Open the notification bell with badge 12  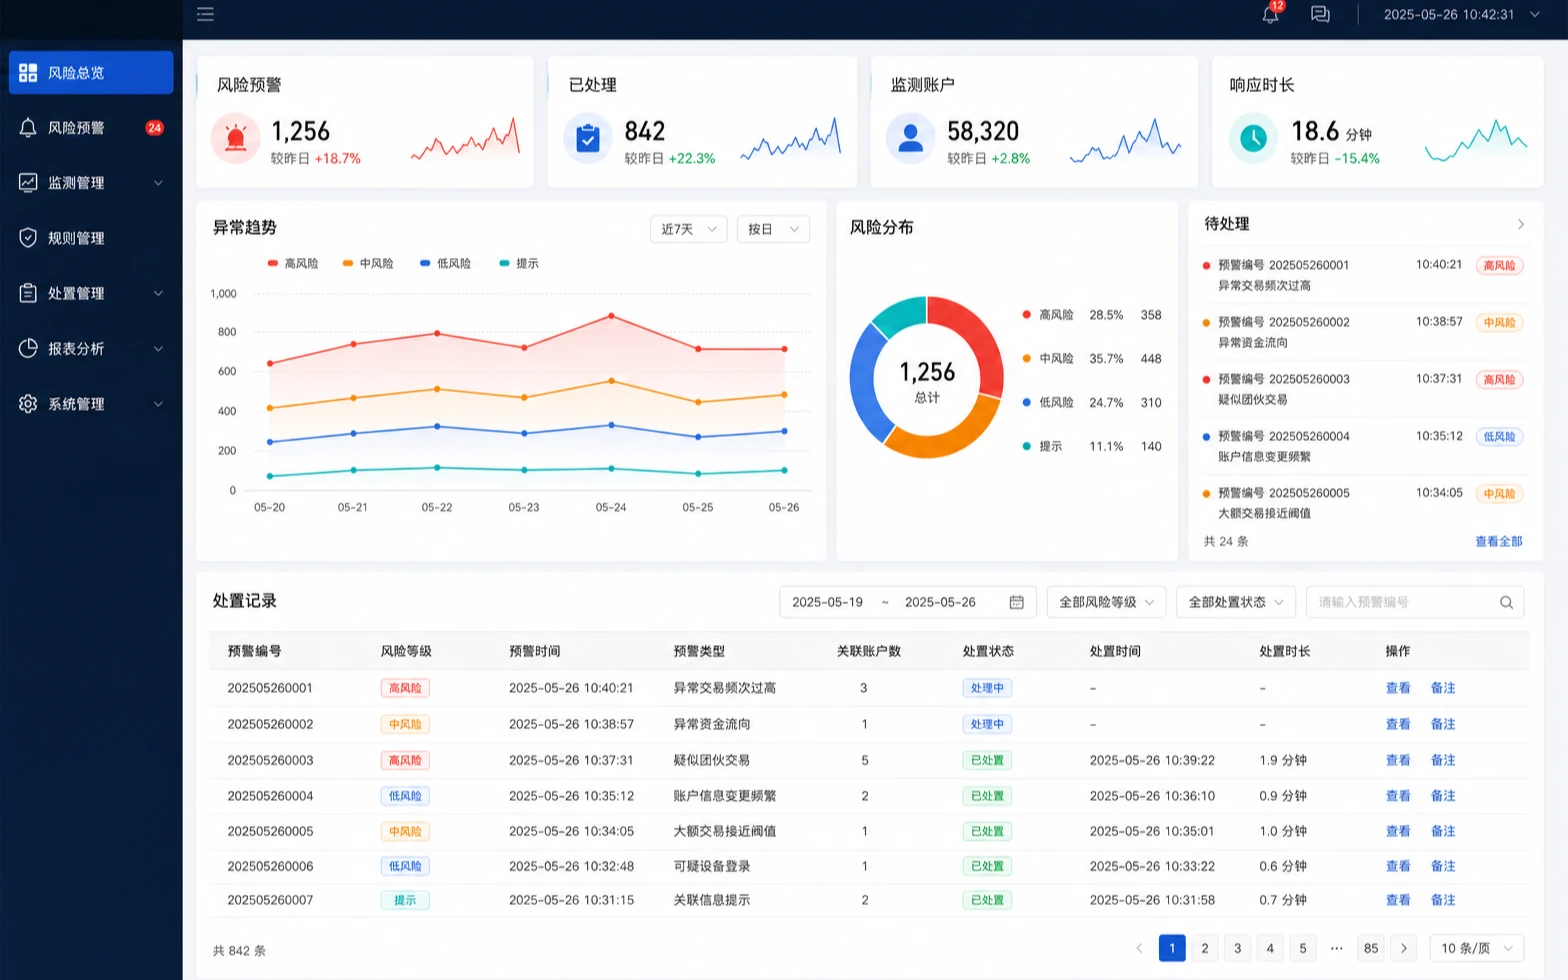tap(1270, 14)
